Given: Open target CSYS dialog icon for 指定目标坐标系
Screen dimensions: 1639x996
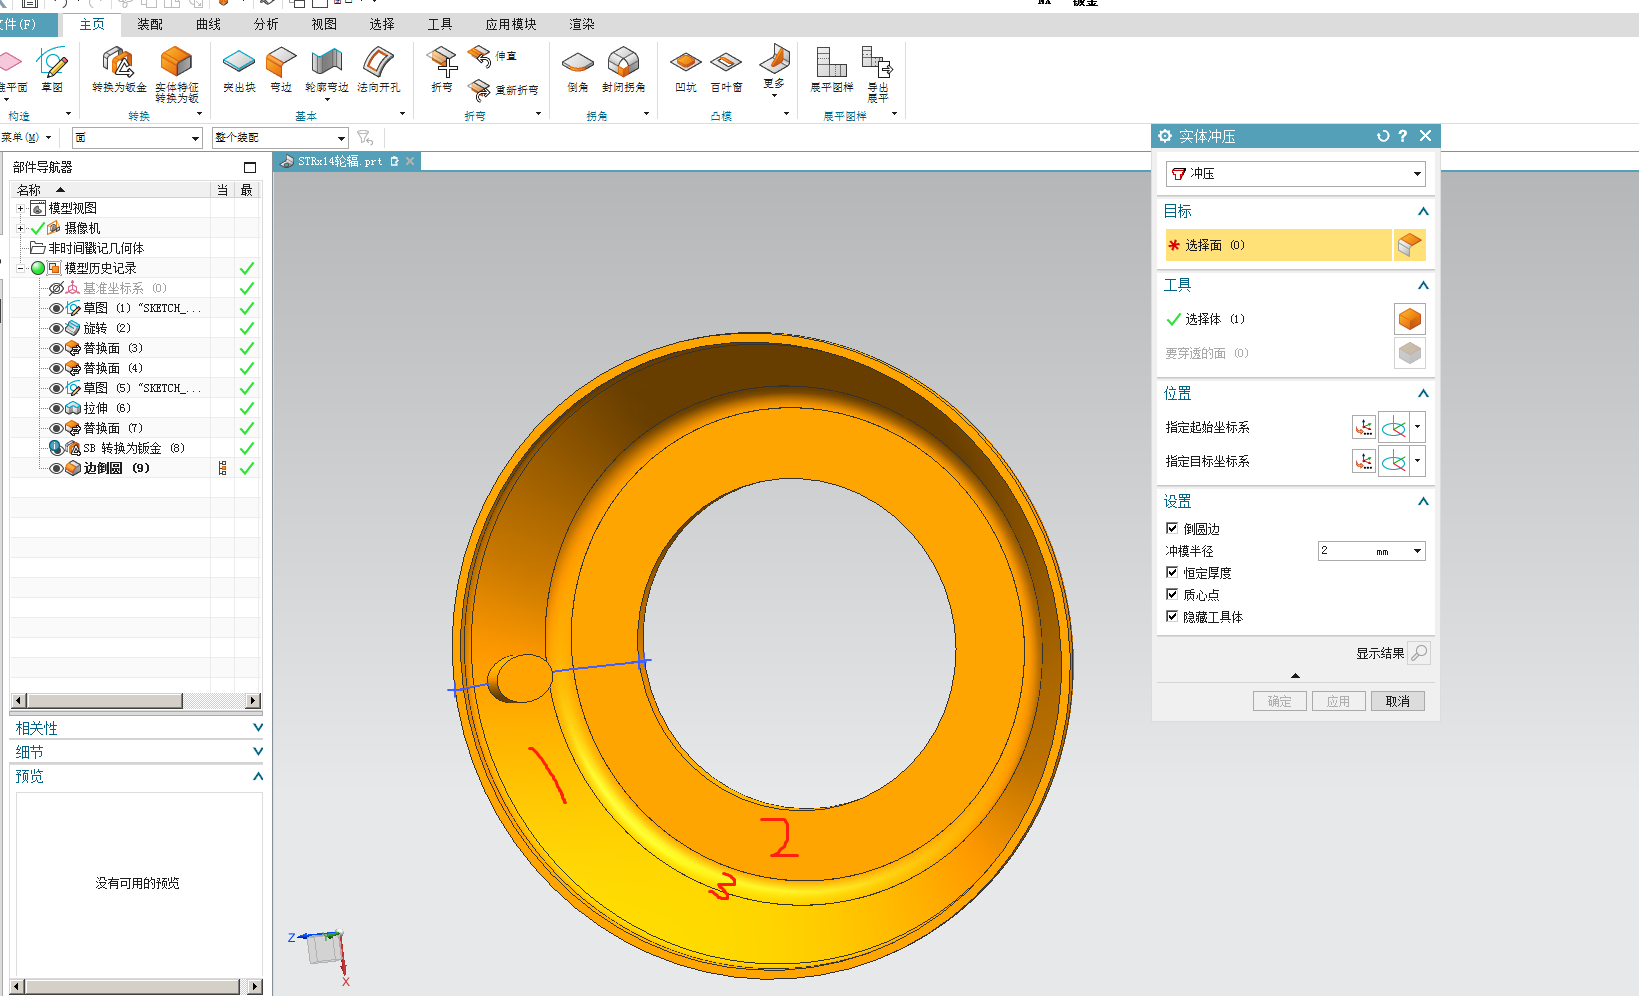Looking at the screenshot, I should [1363, 461].
